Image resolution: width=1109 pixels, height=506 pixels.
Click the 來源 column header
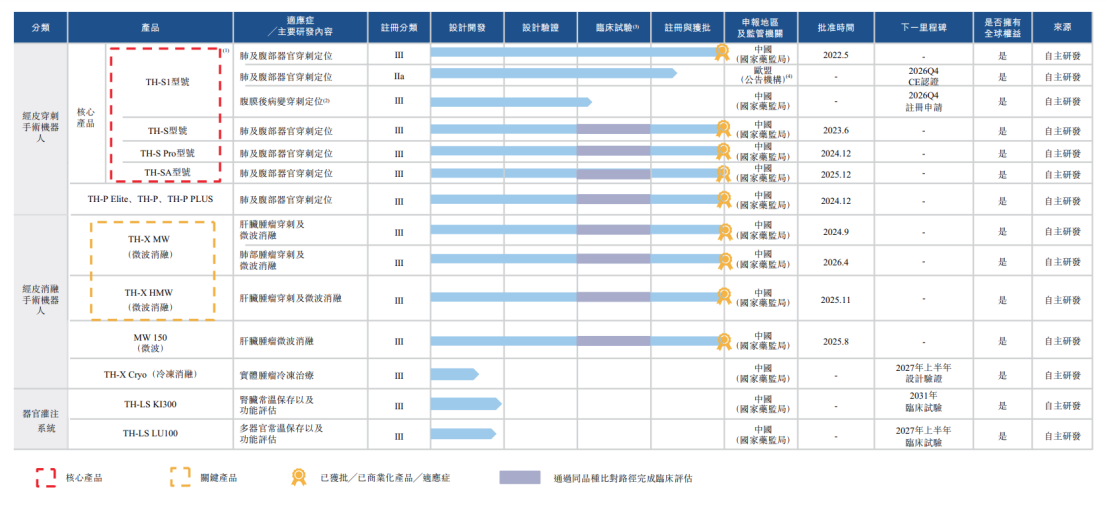point(1062,28)
